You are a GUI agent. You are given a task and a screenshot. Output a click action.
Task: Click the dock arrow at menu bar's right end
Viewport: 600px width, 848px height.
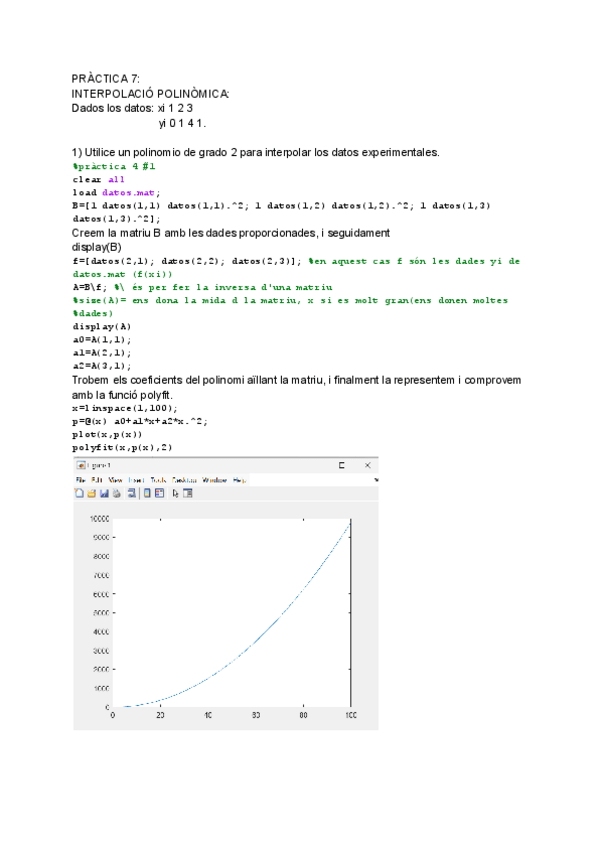click(376, 480)
